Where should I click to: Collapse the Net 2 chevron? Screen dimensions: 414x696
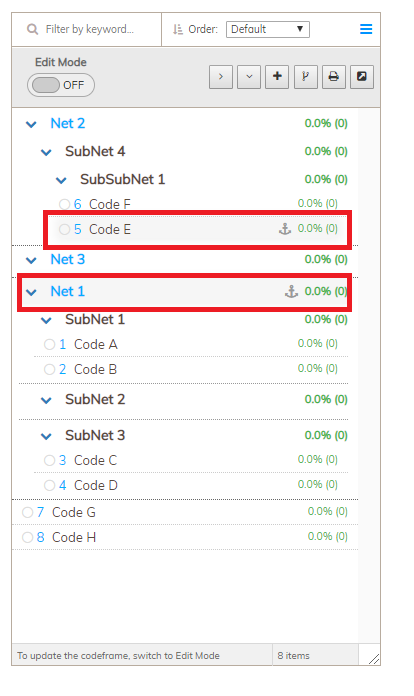(31, 124)
